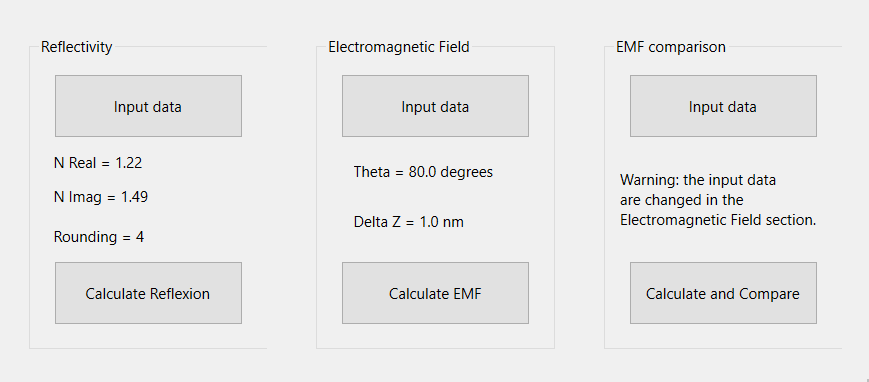Select the rounding value 4
This screenshot has height=382, width=869.
pyautogui.click(x=140, y=237)
